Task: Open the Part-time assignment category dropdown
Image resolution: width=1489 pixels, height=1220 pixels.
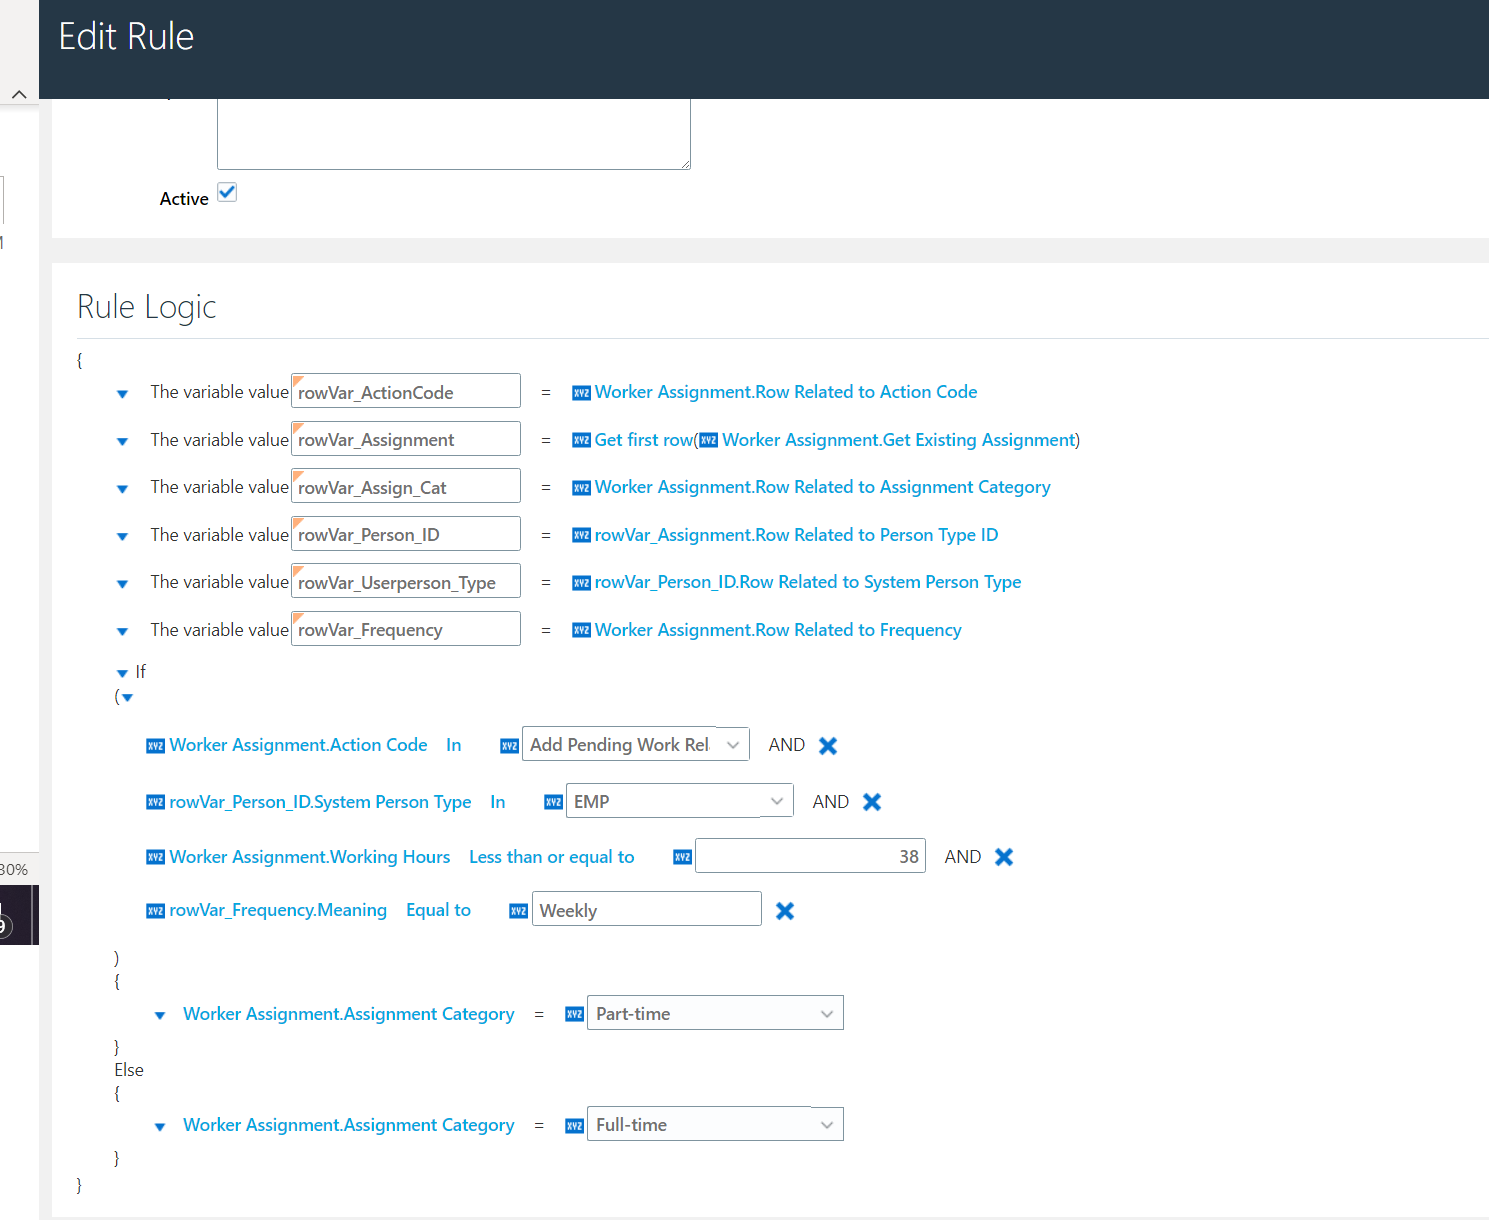Action: [715, 1013]
